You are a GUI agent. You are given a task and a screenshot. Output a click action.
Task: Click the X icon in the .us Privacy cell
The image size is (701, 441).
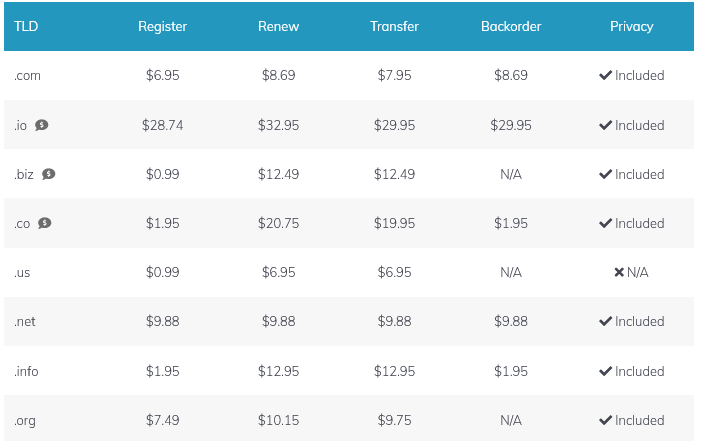pos(619,272)
